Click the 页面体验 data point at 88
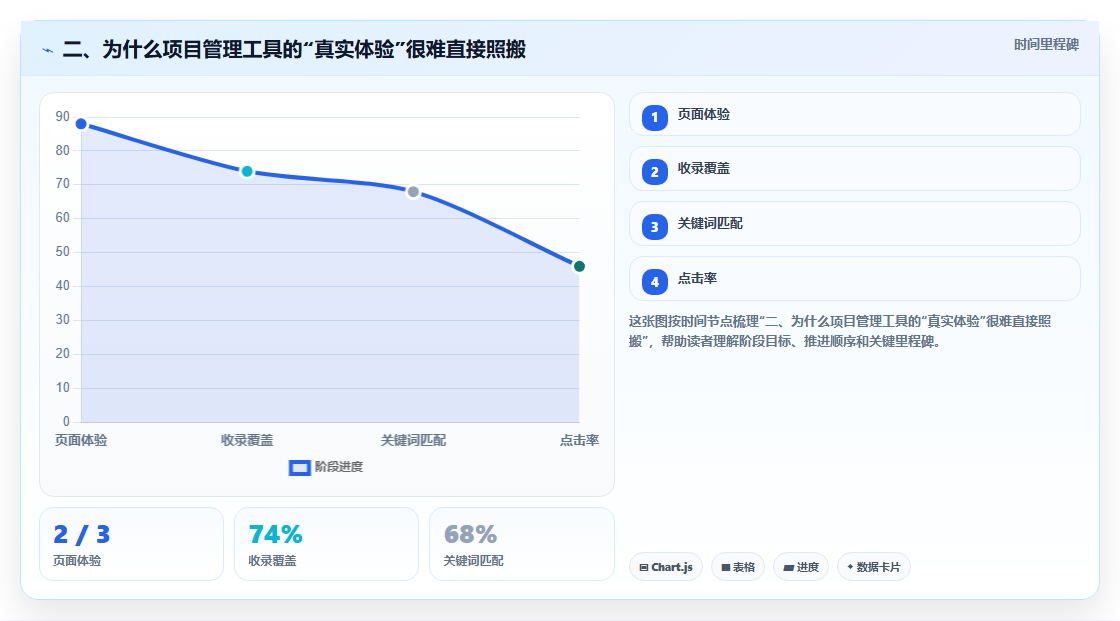This screenshot has width=1120, height=621. point(81,124)
